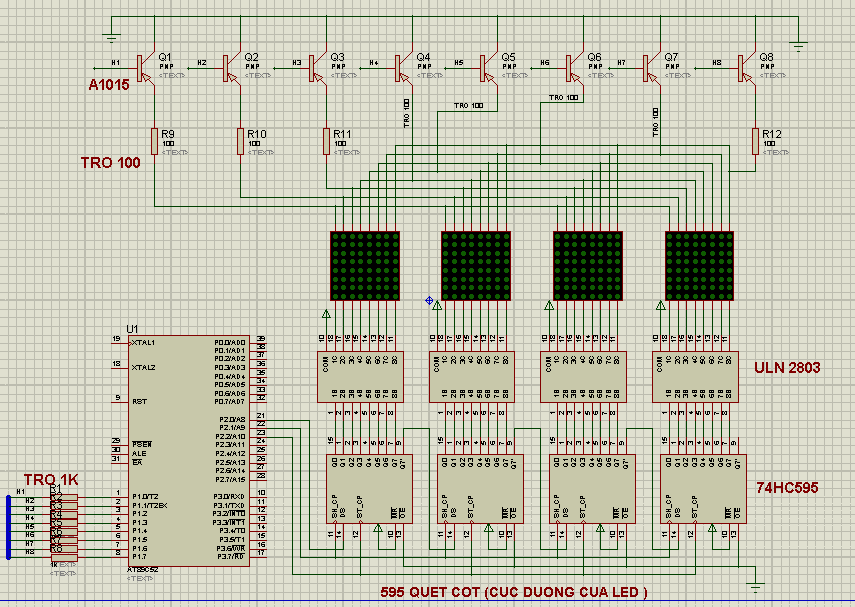The image size is (855, 607).
Task: Click the power terminal arrow left of first matrix
Action: pos(326,314)
